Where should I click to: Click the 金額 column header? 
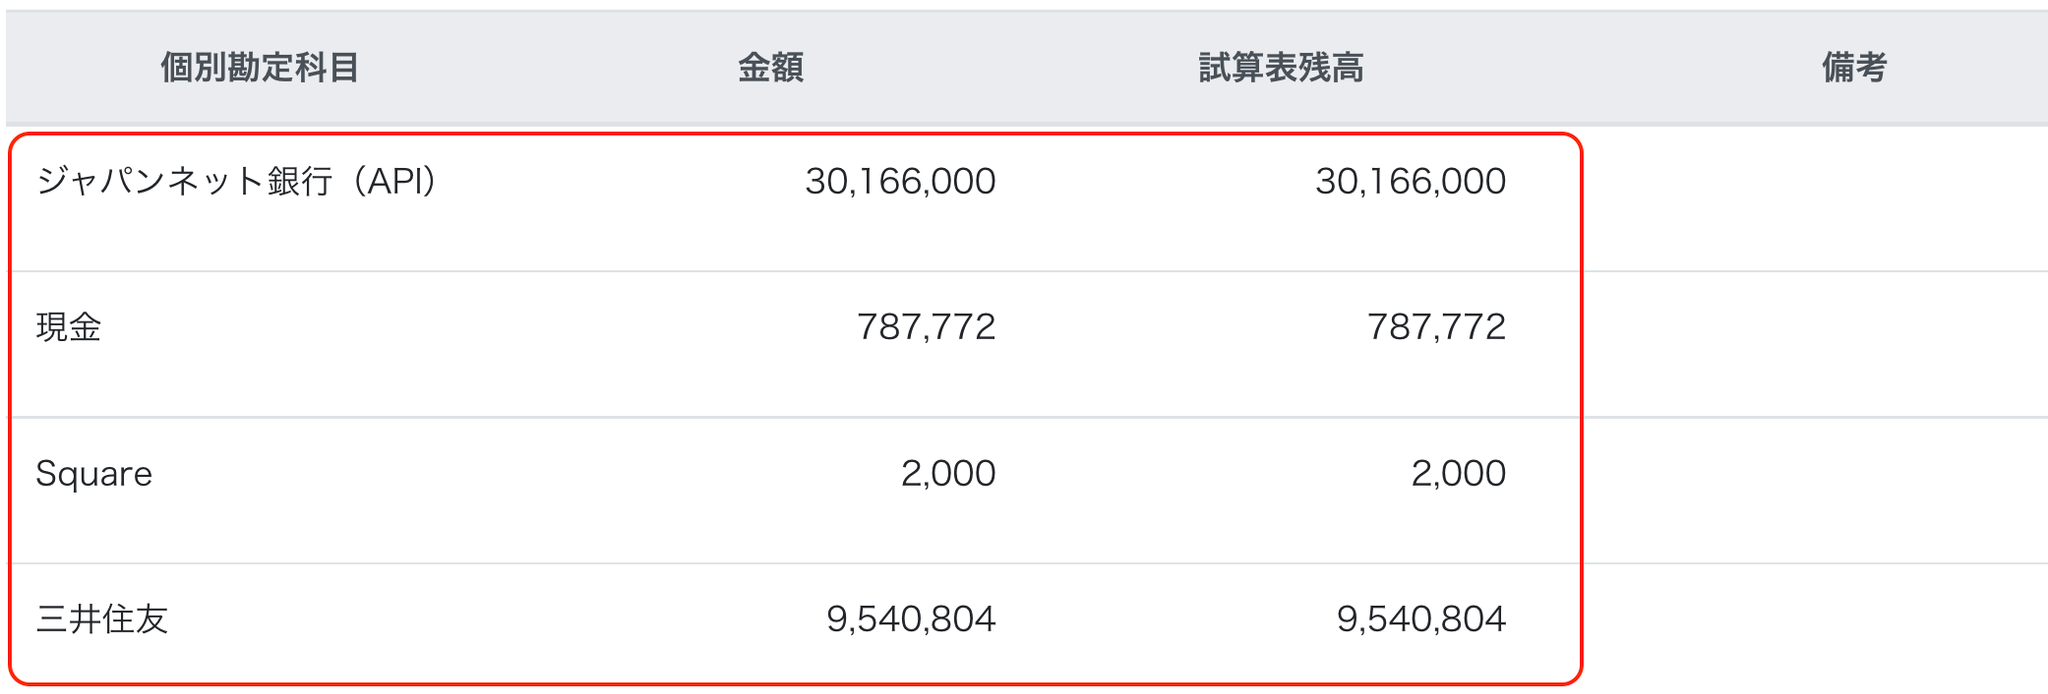[x=770, y=68]
